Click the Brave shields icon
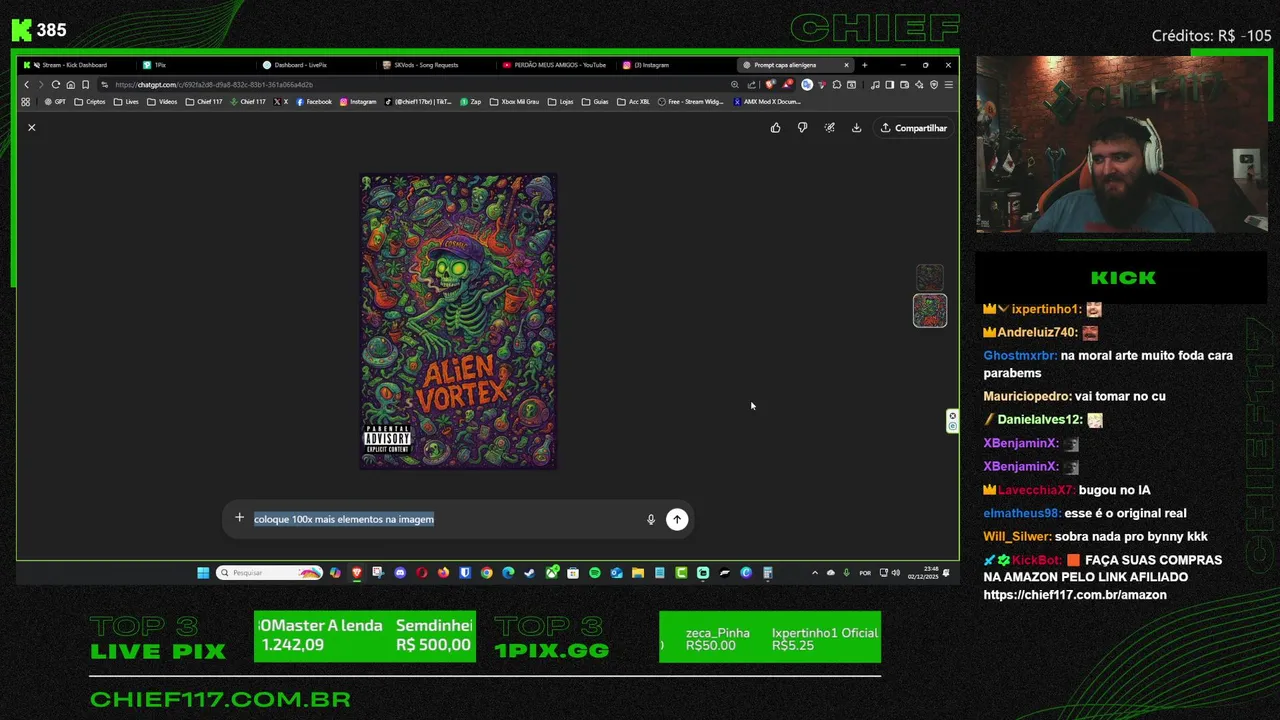The width and height of the screenshot is (1280, 720). coord(770,85)
